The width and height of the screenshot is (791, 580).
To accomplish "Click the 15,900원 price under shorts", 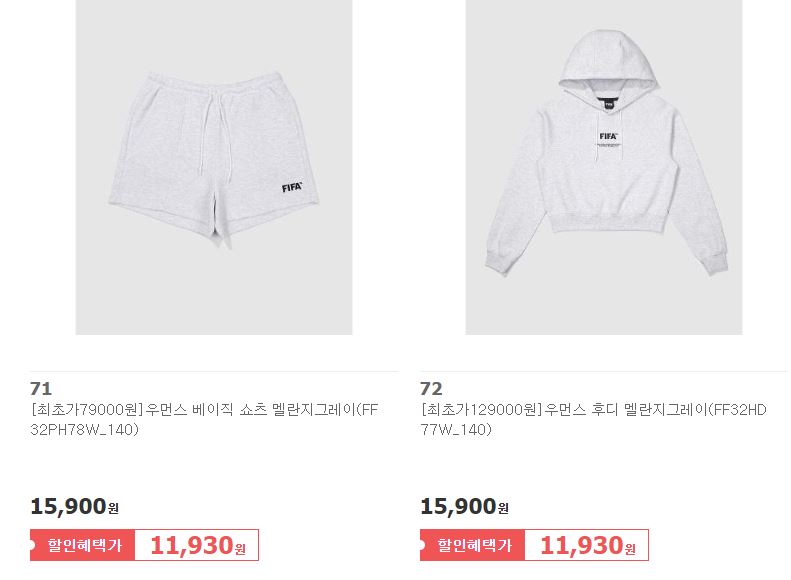I will click(x=75, y=506).
